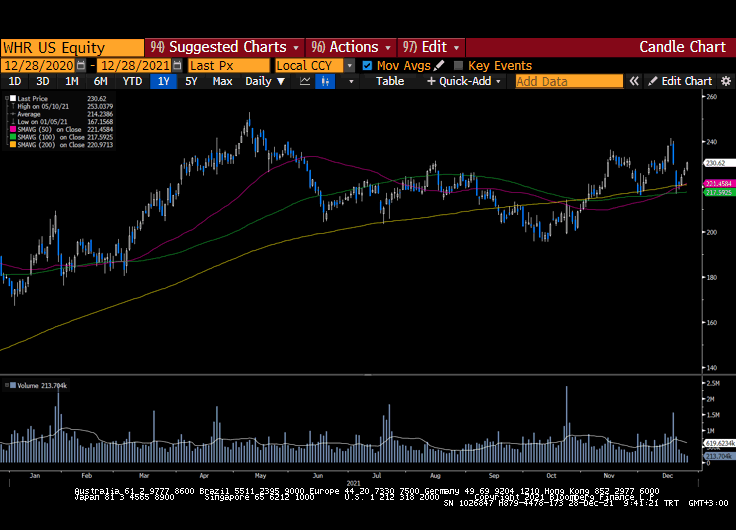Viewport: 736px width, 530px height.
Task: Select the 3D range tab
Action: click(43, 81)
